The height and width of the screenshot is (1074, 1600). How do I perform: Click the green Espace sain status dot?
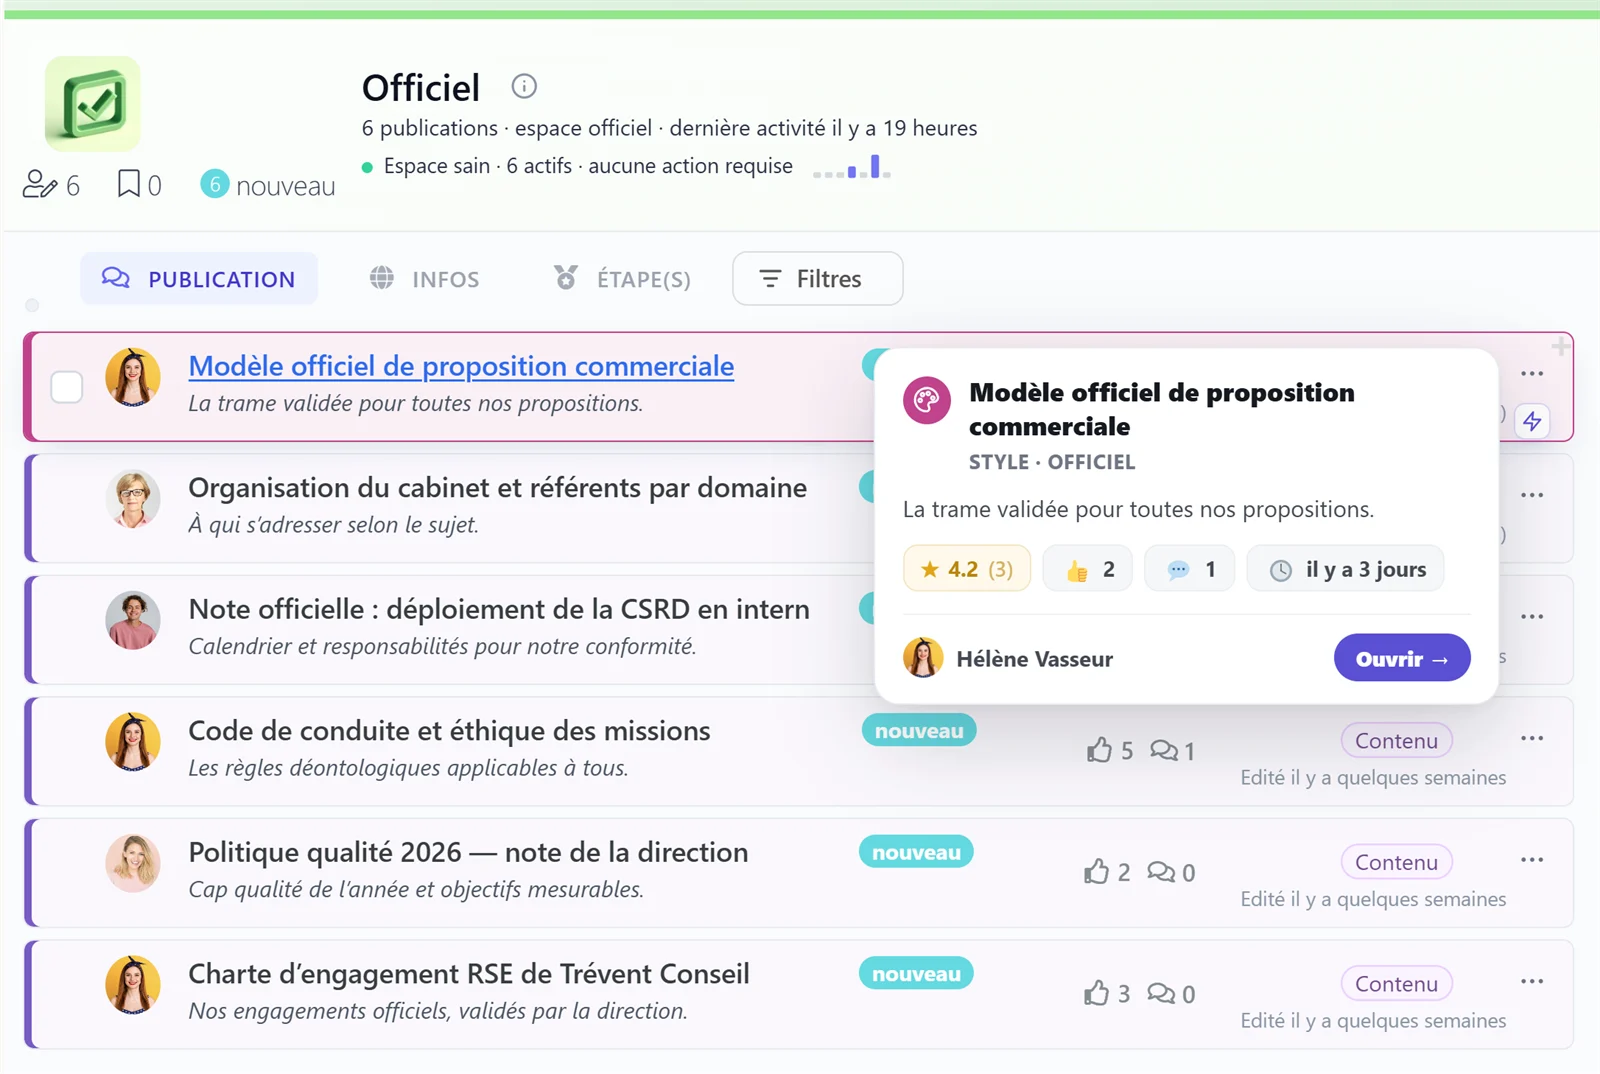pyautogui.click(x=367, y=167)
